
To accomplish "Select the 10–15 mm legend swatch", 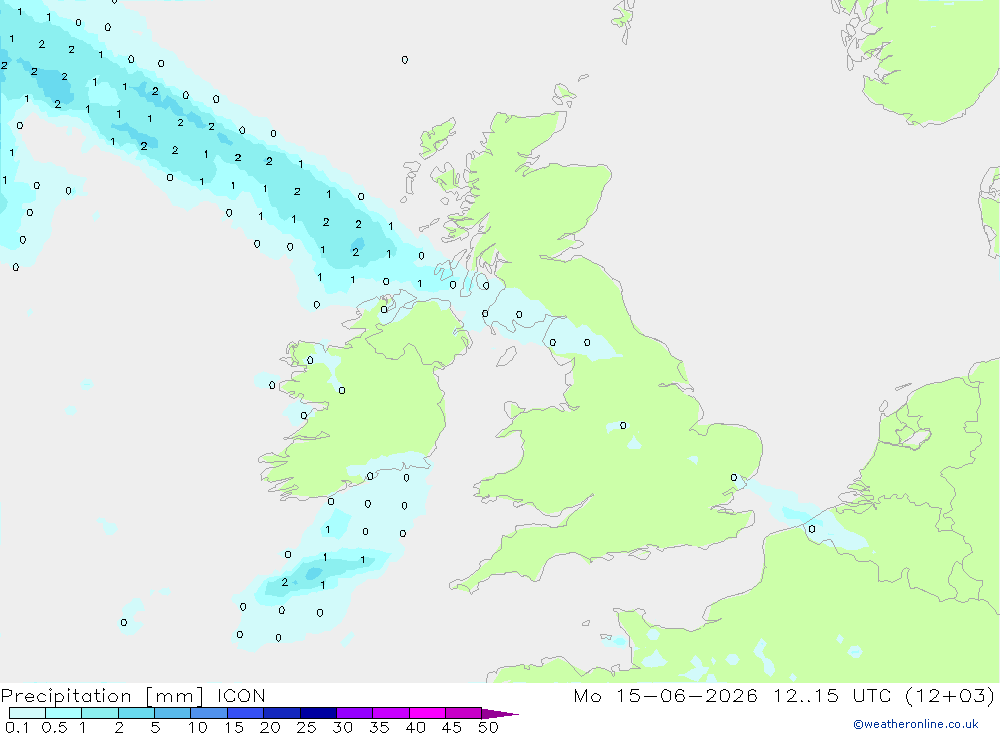I will point(209,713).
